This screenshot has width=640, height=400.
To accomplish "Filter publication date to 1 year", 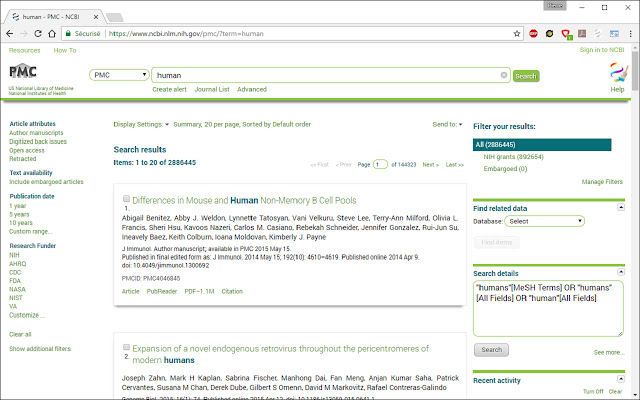I will point(18,206).
